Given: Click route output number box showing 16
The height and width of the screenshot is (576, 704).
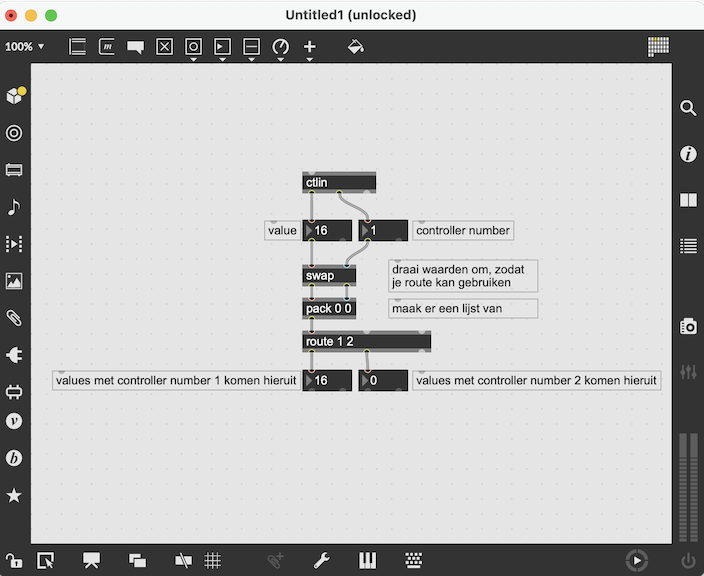Looking at the screenshot, I should pos(327,381).
